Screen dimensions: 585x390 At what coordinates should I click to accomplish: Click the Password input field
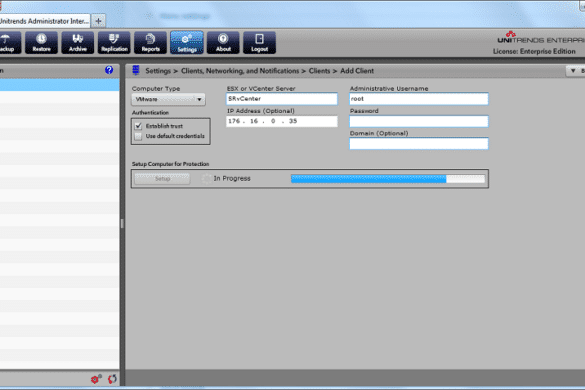419,121
